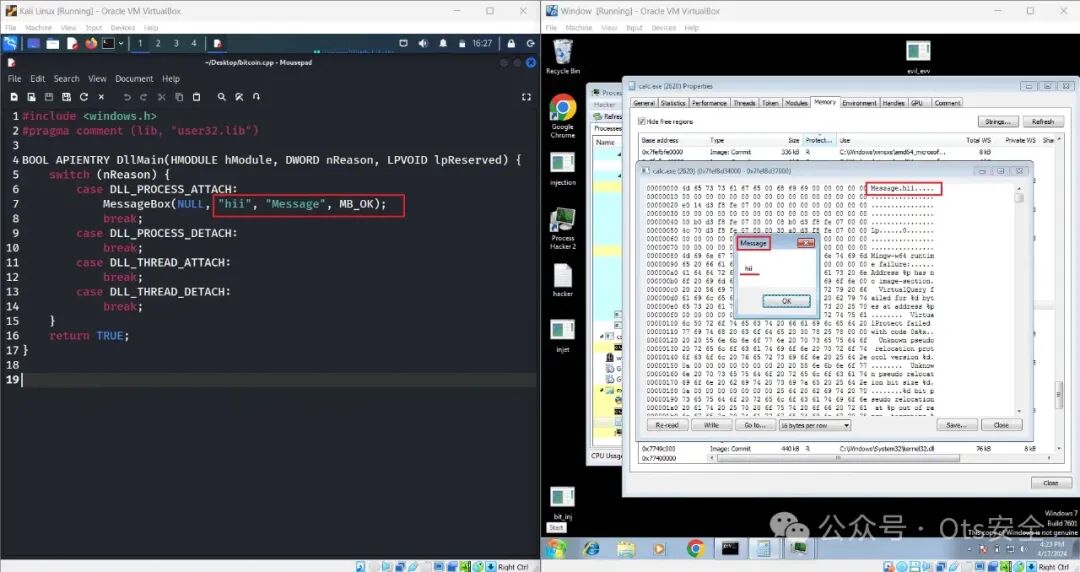The image size is (1080, 572).
Task: Click the Windows Start orb
Action: (557, 549)
